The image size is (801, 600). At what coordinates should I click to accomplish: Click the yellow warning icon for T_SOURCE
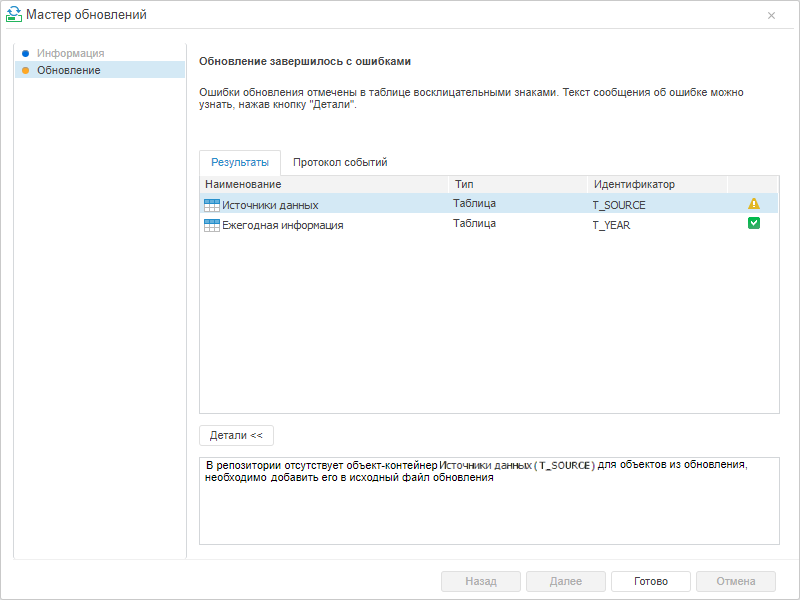coord(754,204)
